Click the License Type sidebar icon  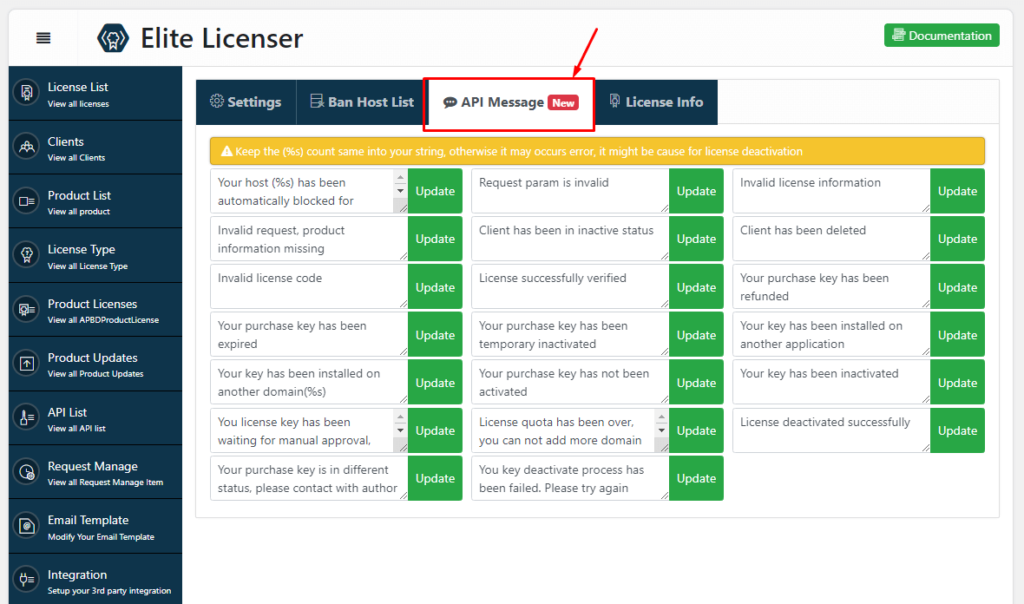tap(27, 255)
